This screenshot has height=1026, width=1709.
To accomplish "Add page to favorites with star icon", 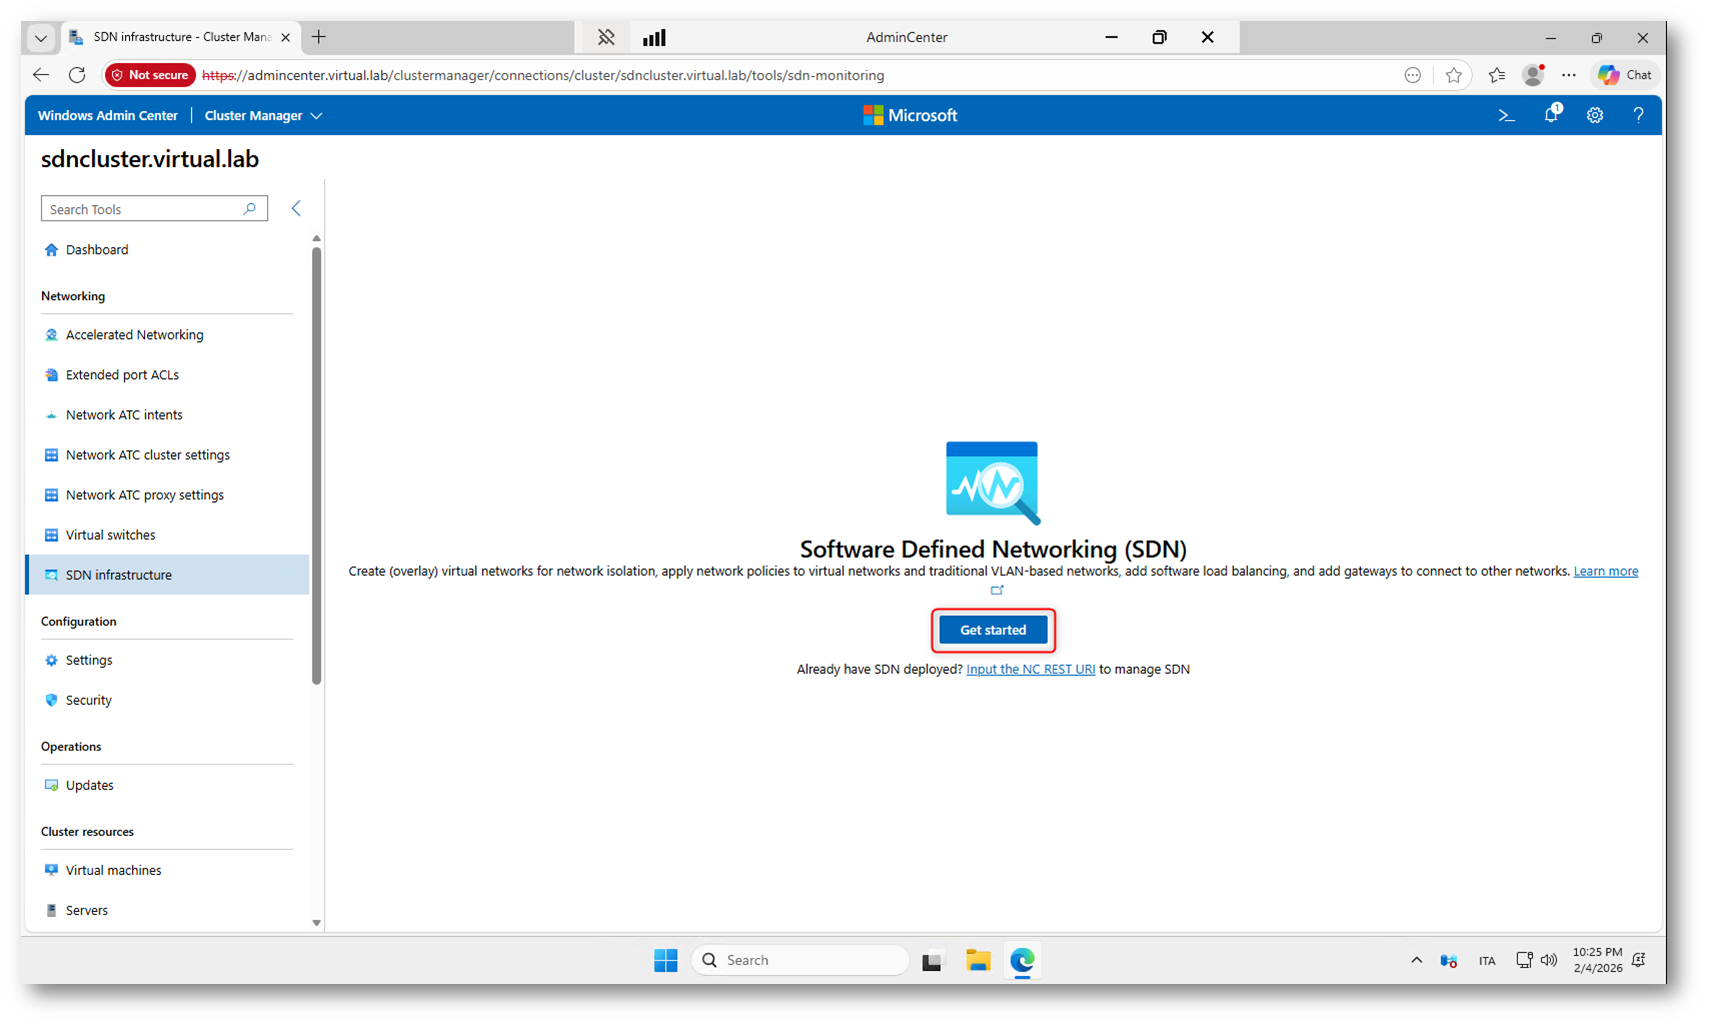I will tap(1454, 75).
